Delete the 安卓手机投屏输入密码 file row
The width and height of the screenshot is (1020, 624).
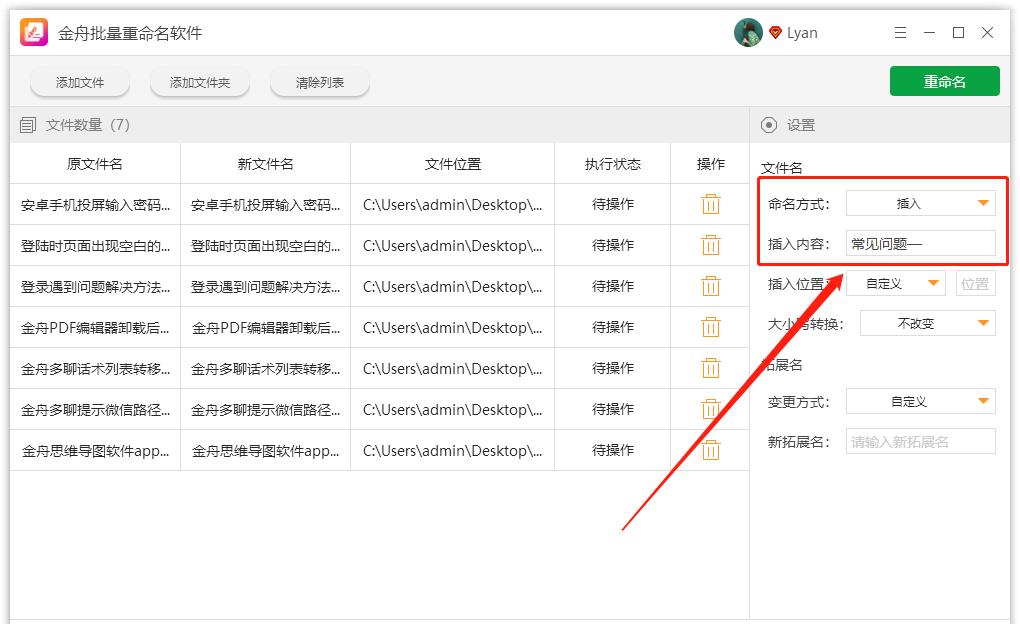click(710, 204)
